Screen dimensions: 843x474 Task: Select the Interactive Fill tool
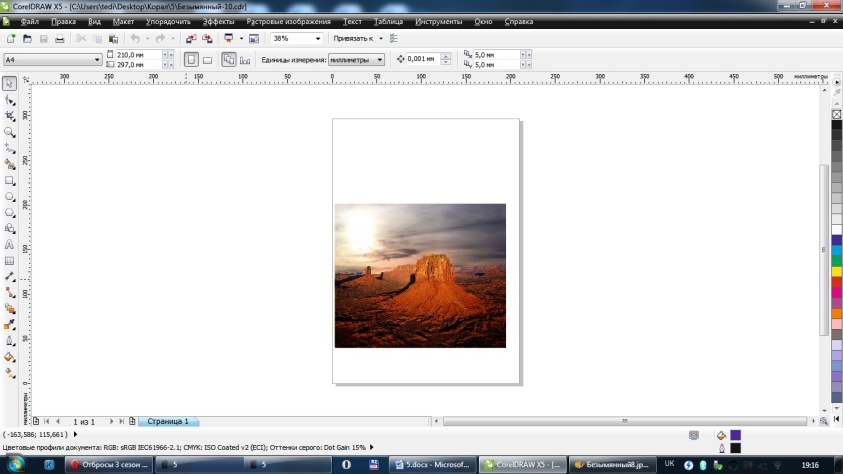tap(9, 373)
